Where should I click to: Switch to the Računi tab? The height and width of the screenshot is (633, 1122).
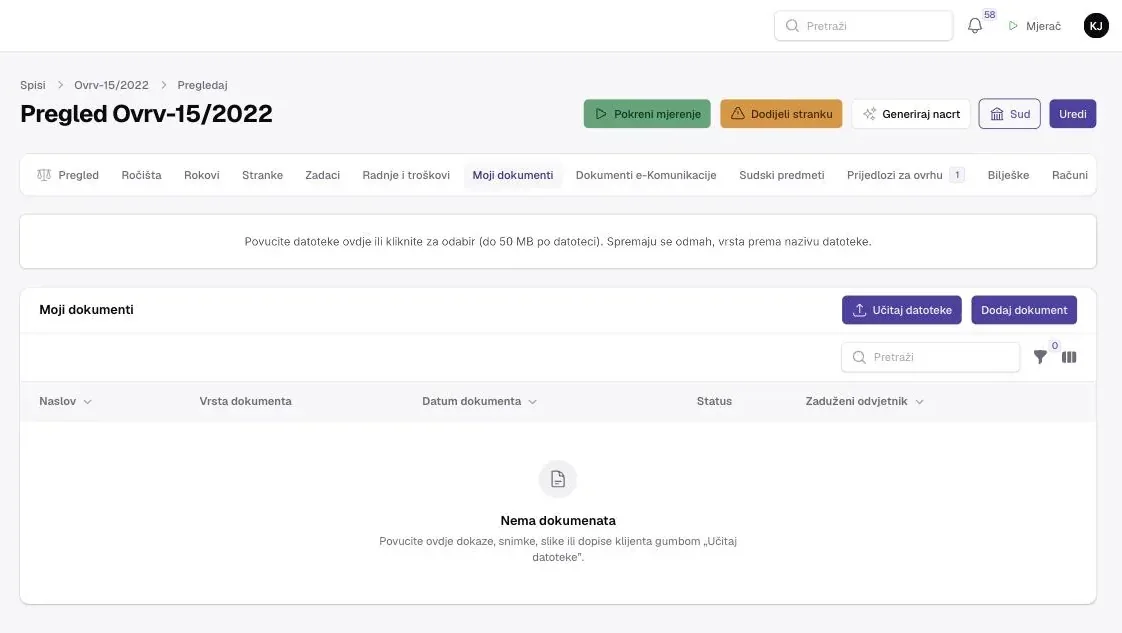[x=1070, y=175]
